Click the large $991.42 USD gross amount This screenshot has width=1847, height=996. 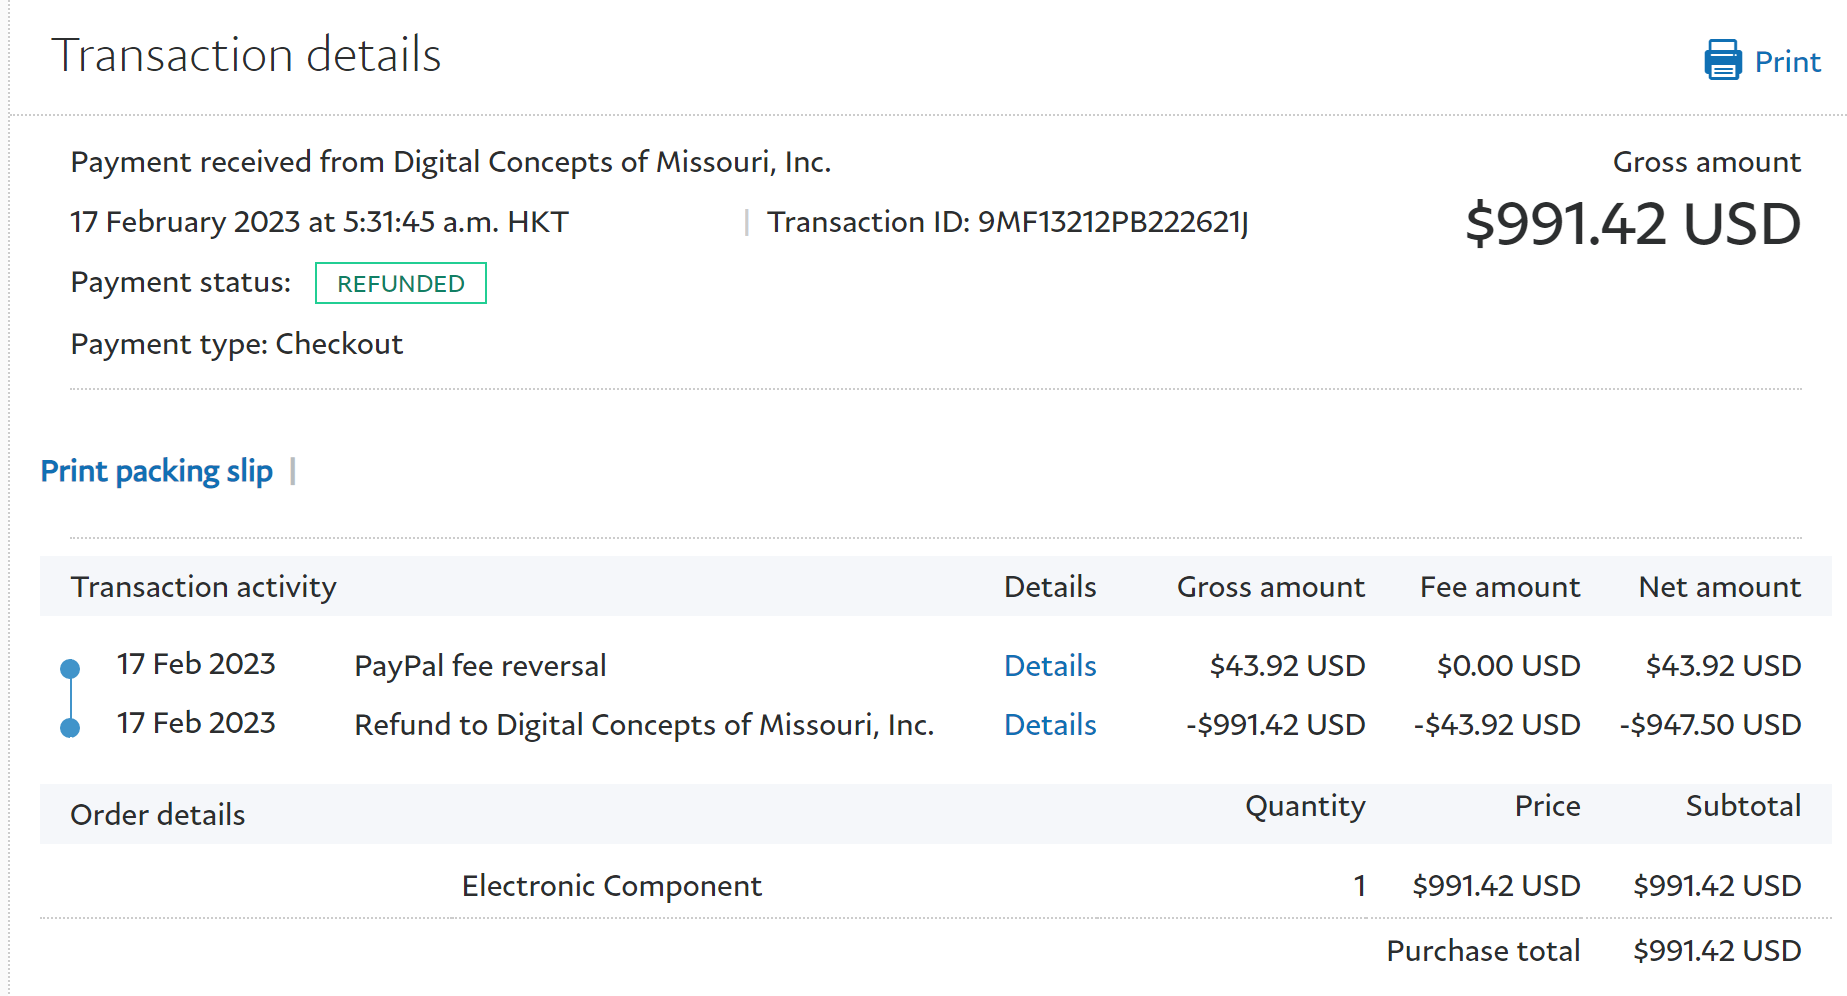1632,224
